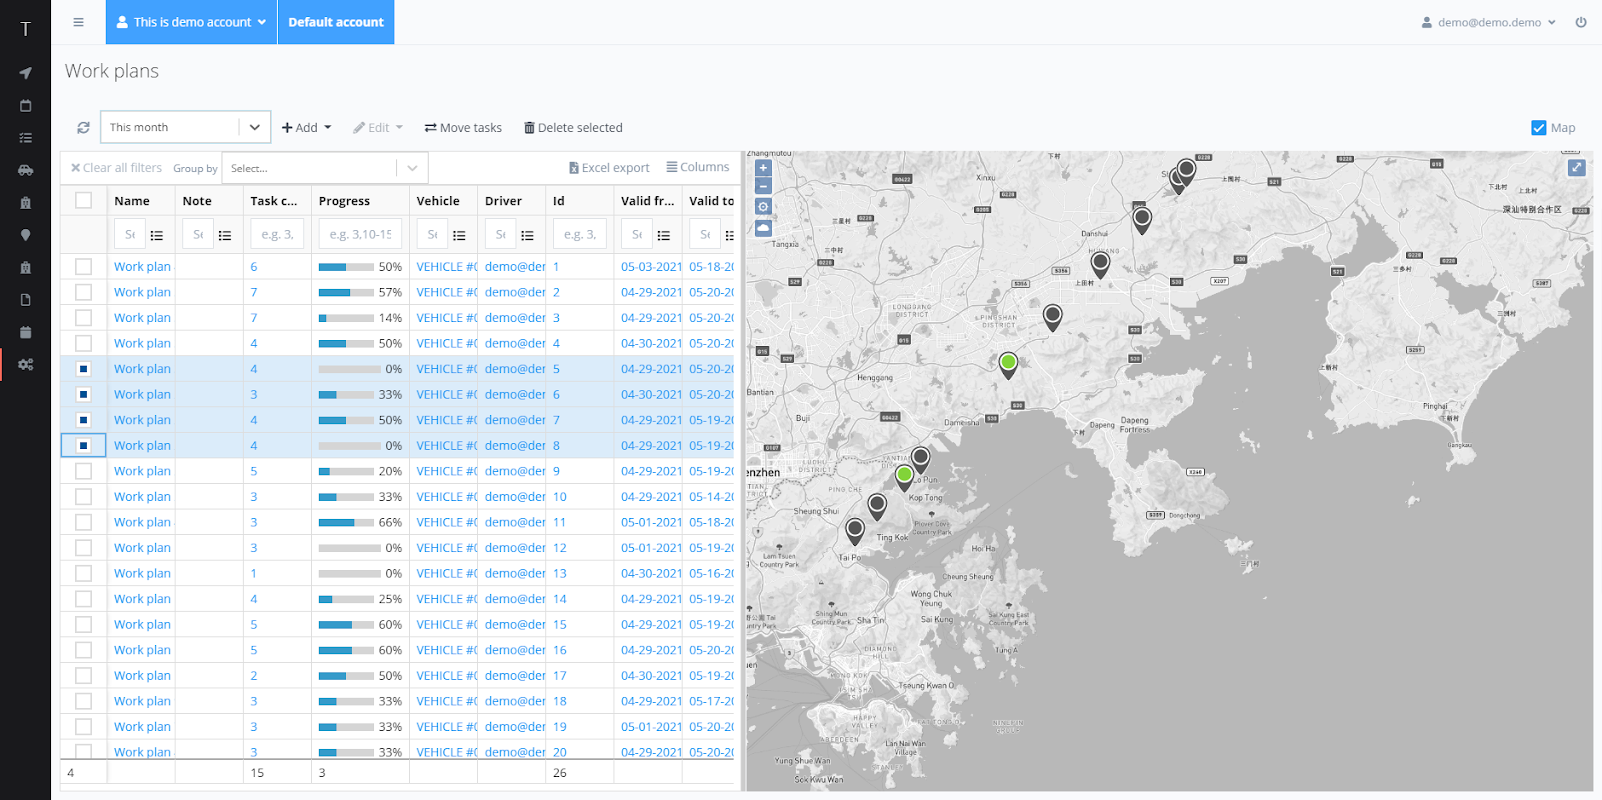Open the This is demo account menu
The image size is (1602, 800).
click(191, 22)
